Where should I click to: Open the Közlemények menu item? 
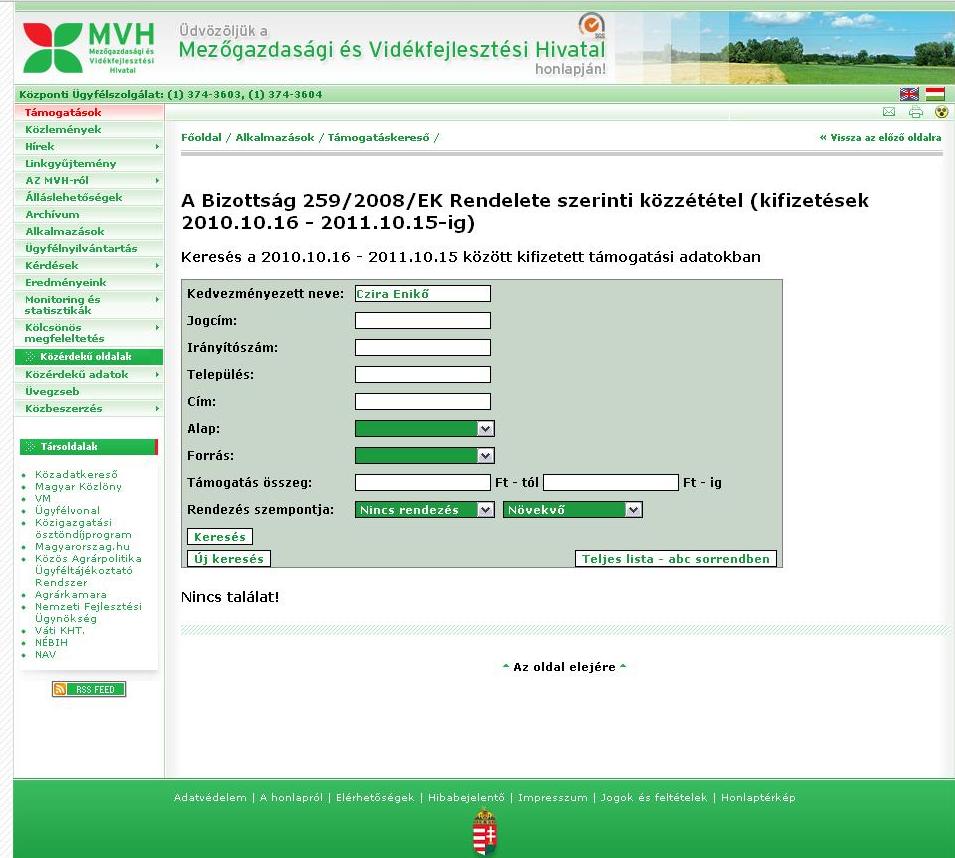[89, 130]
